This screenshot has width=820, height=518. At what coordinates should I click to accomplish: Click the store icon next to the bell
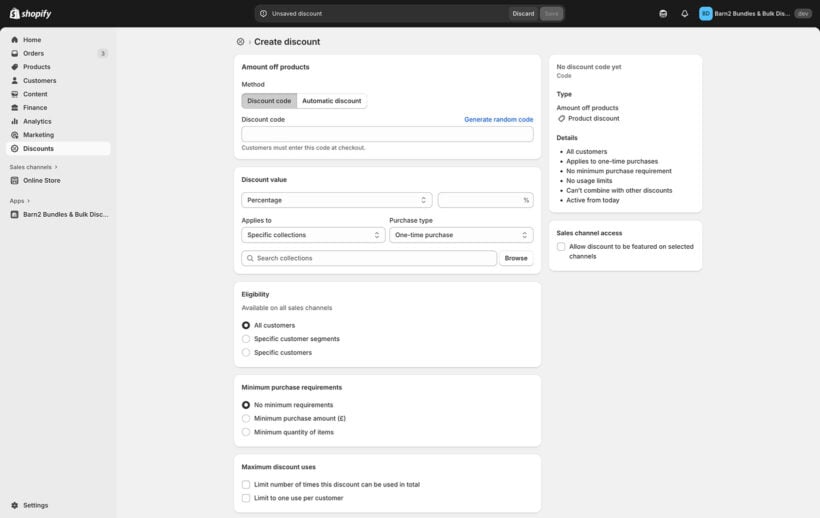(x=663, y=14)
